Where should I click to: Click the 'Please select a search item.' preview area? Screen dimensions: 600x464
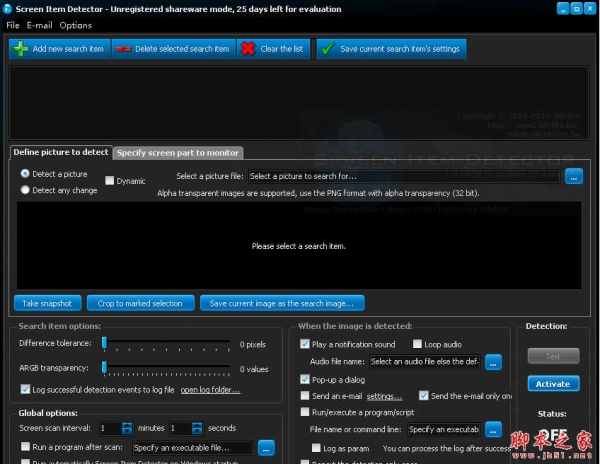[x=299, y=246]
